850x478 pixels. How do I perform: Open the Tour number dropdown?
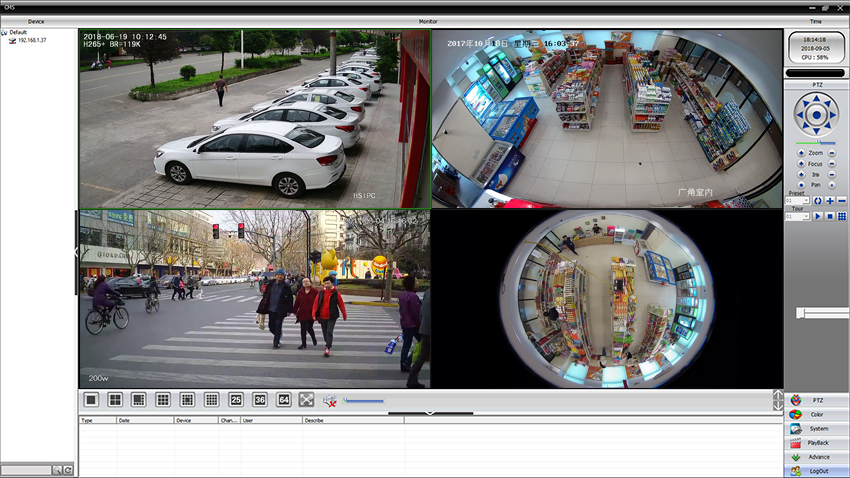point(806,217)
